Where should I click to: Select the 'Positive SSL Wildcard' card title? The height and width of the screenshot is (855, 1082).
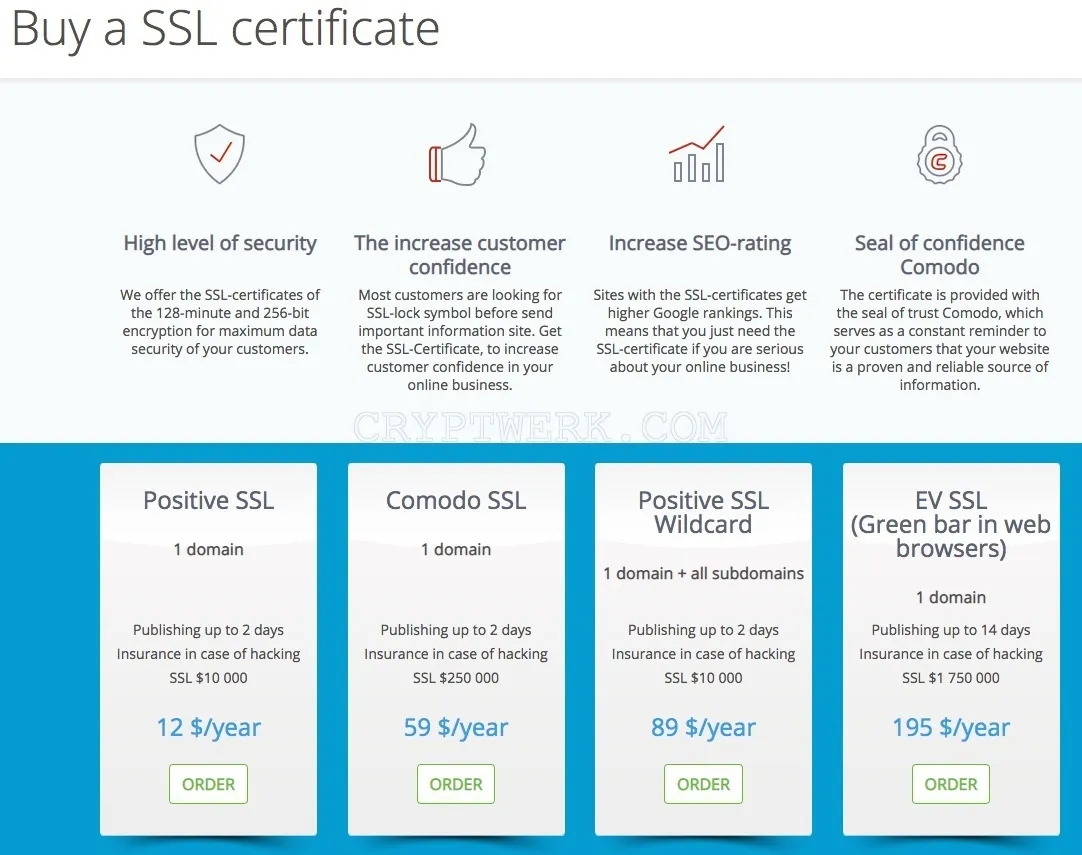pyautogui.click(x=703, y=512)
